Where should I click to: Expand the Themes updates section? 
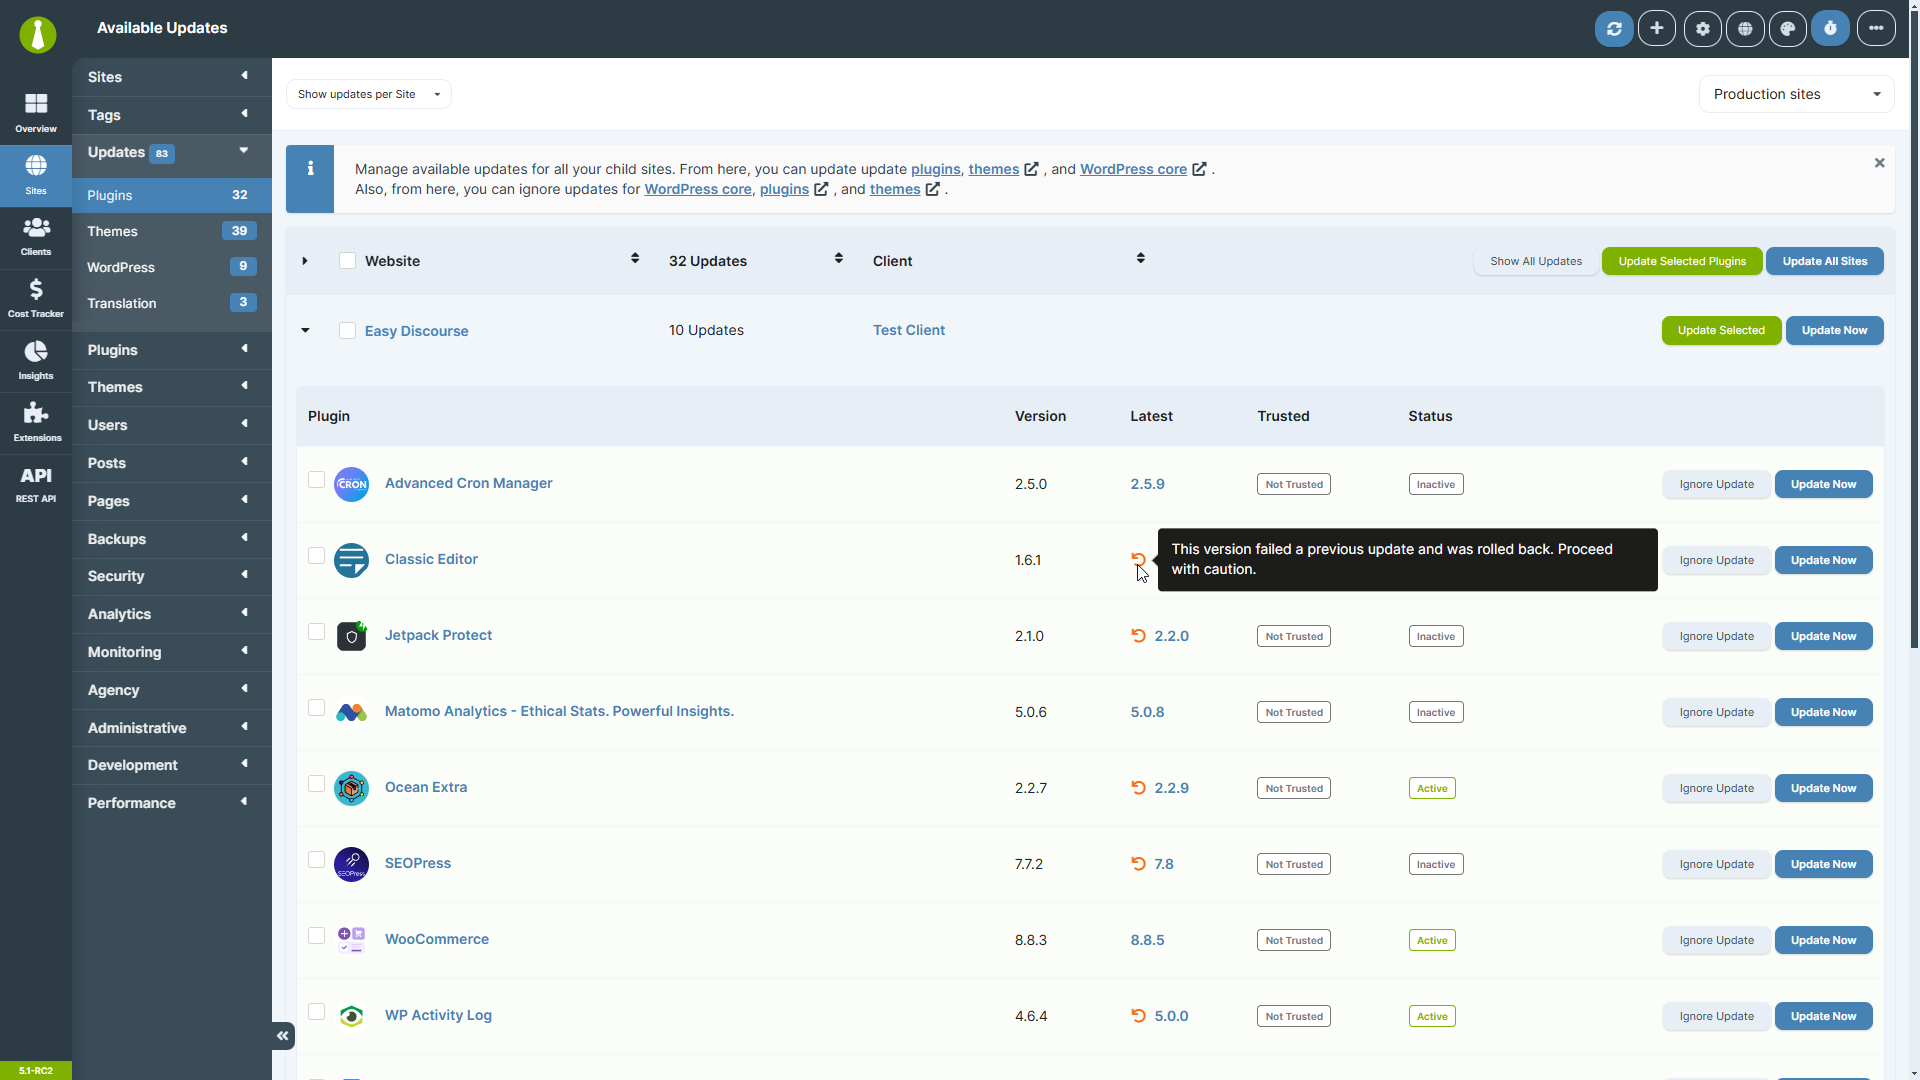coord(171,231)
